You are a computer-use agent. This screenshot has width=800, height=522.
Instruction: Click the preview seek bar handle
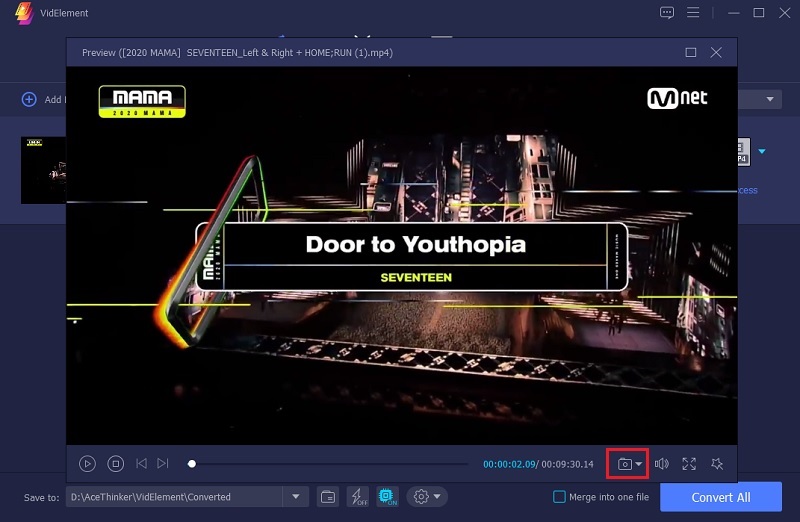[x=192, y=464]
